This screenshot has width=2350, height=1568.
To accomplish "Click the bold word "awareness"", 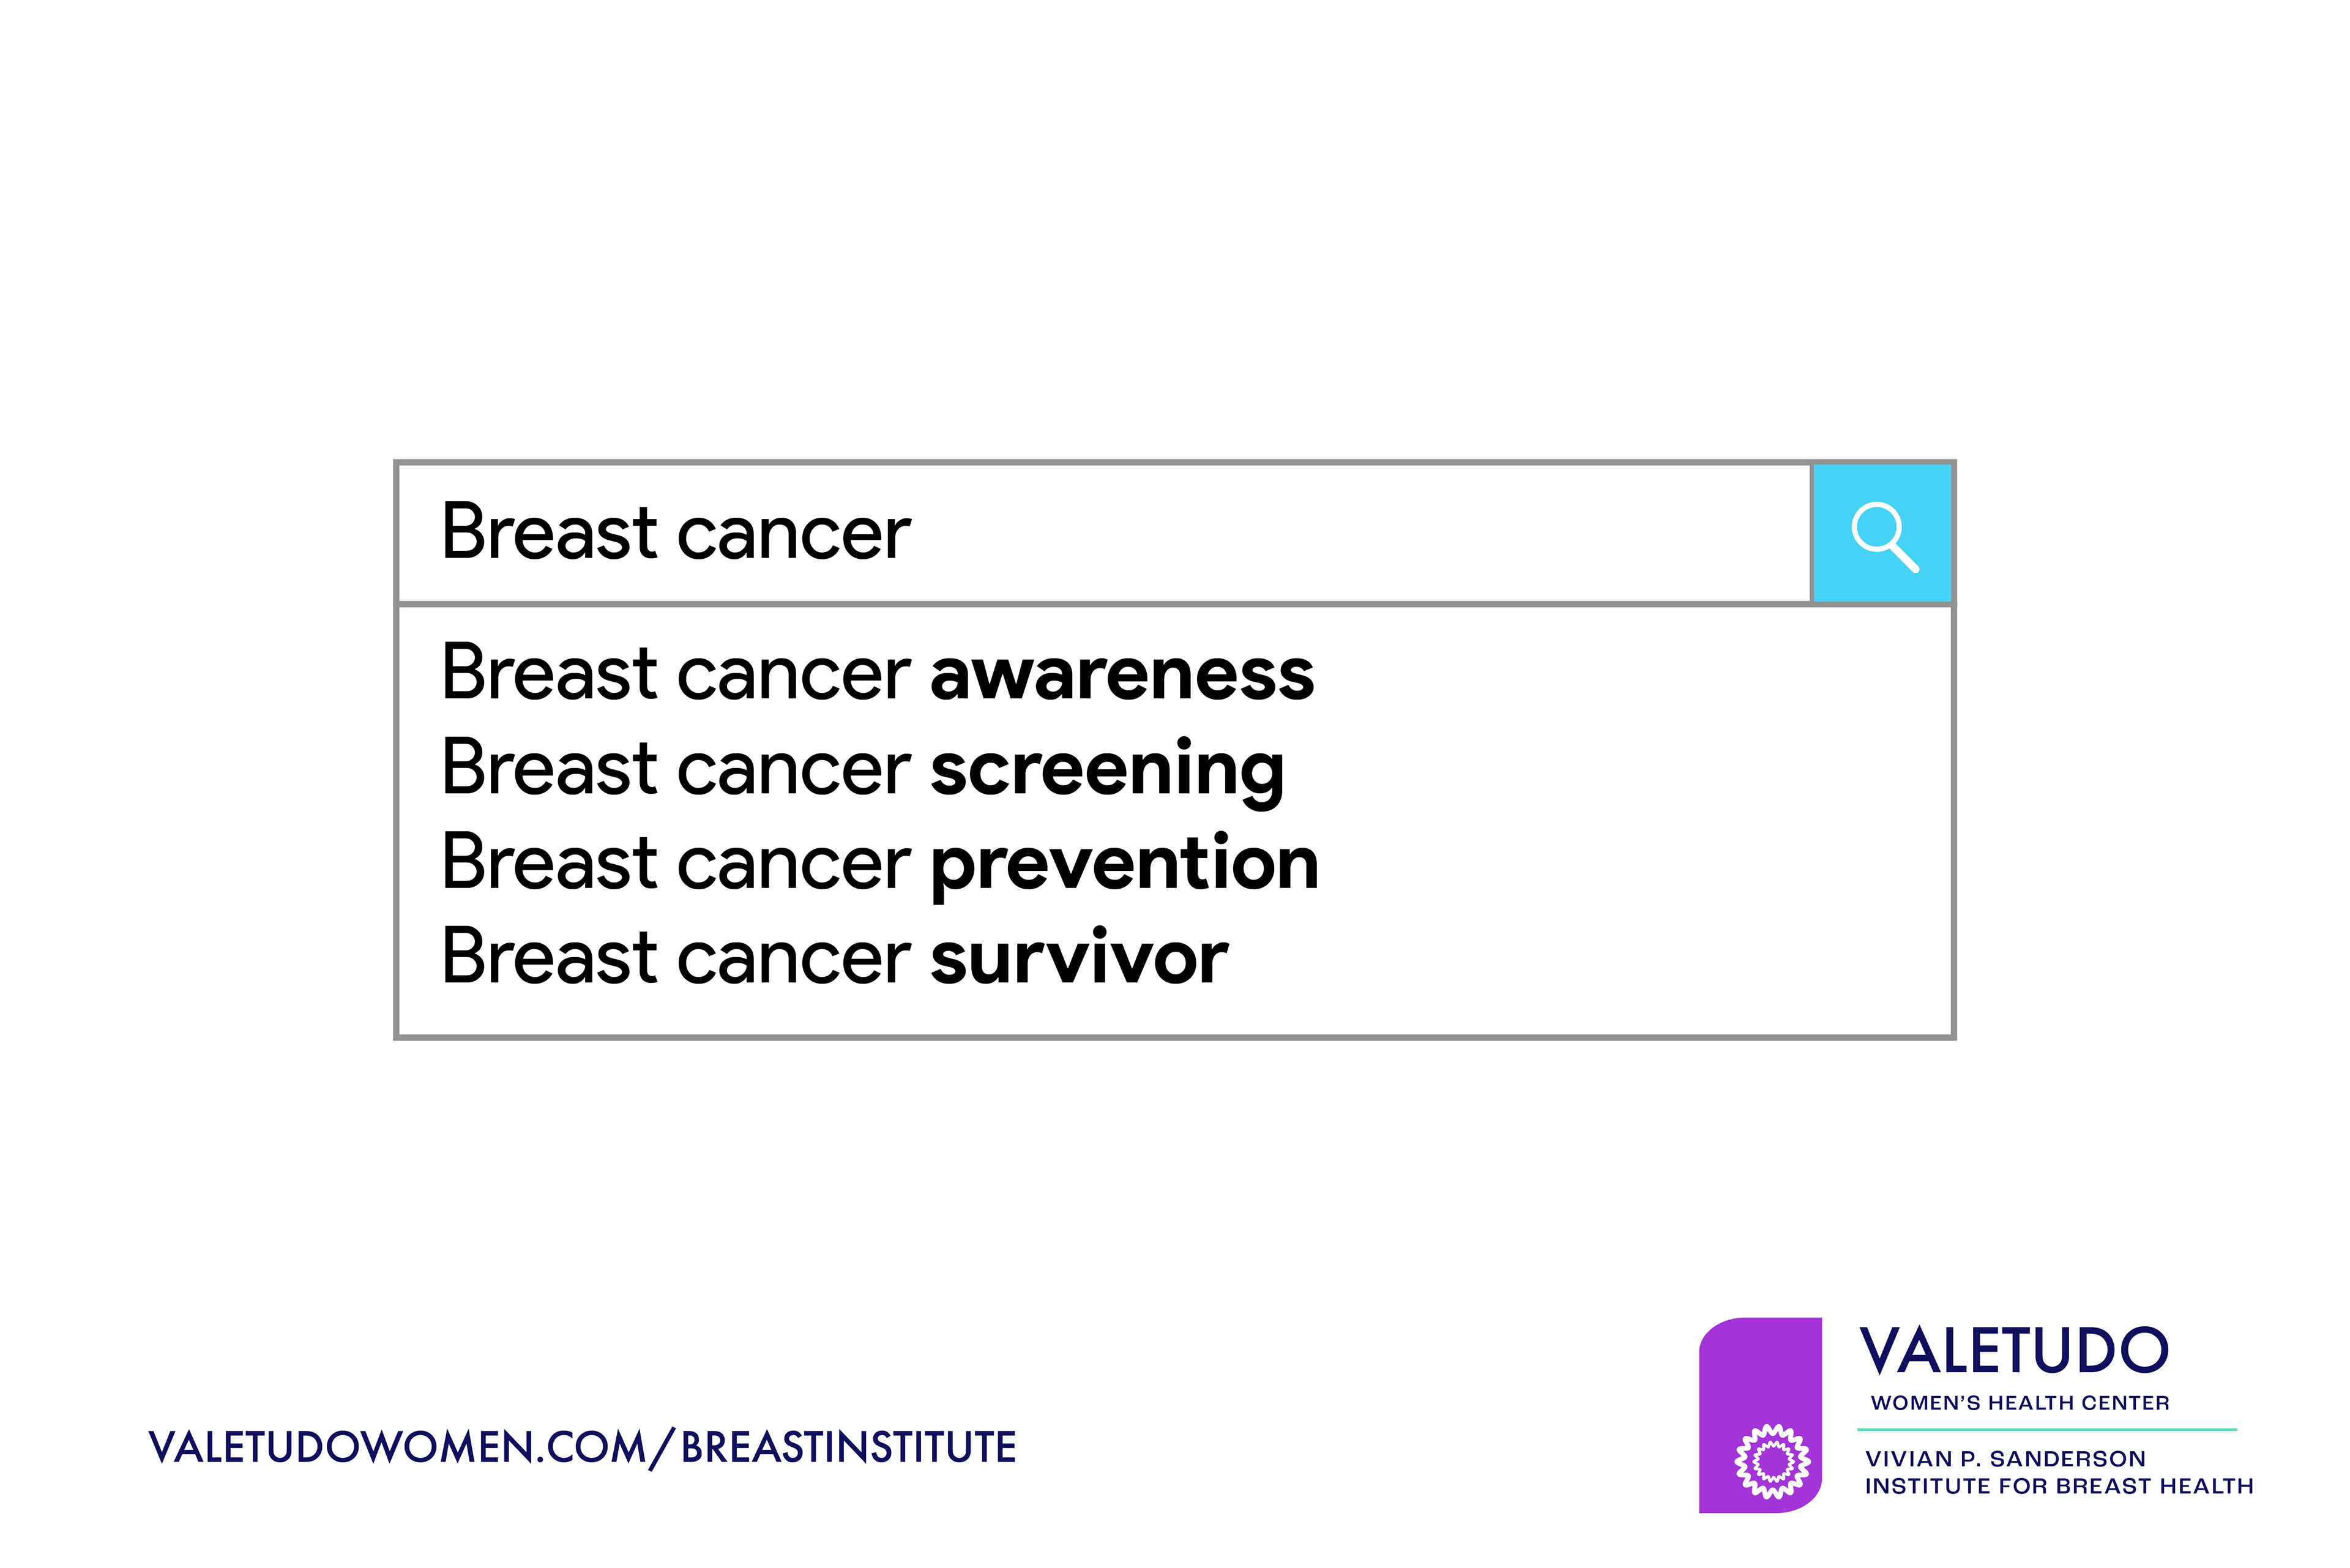I will 1122,675.
